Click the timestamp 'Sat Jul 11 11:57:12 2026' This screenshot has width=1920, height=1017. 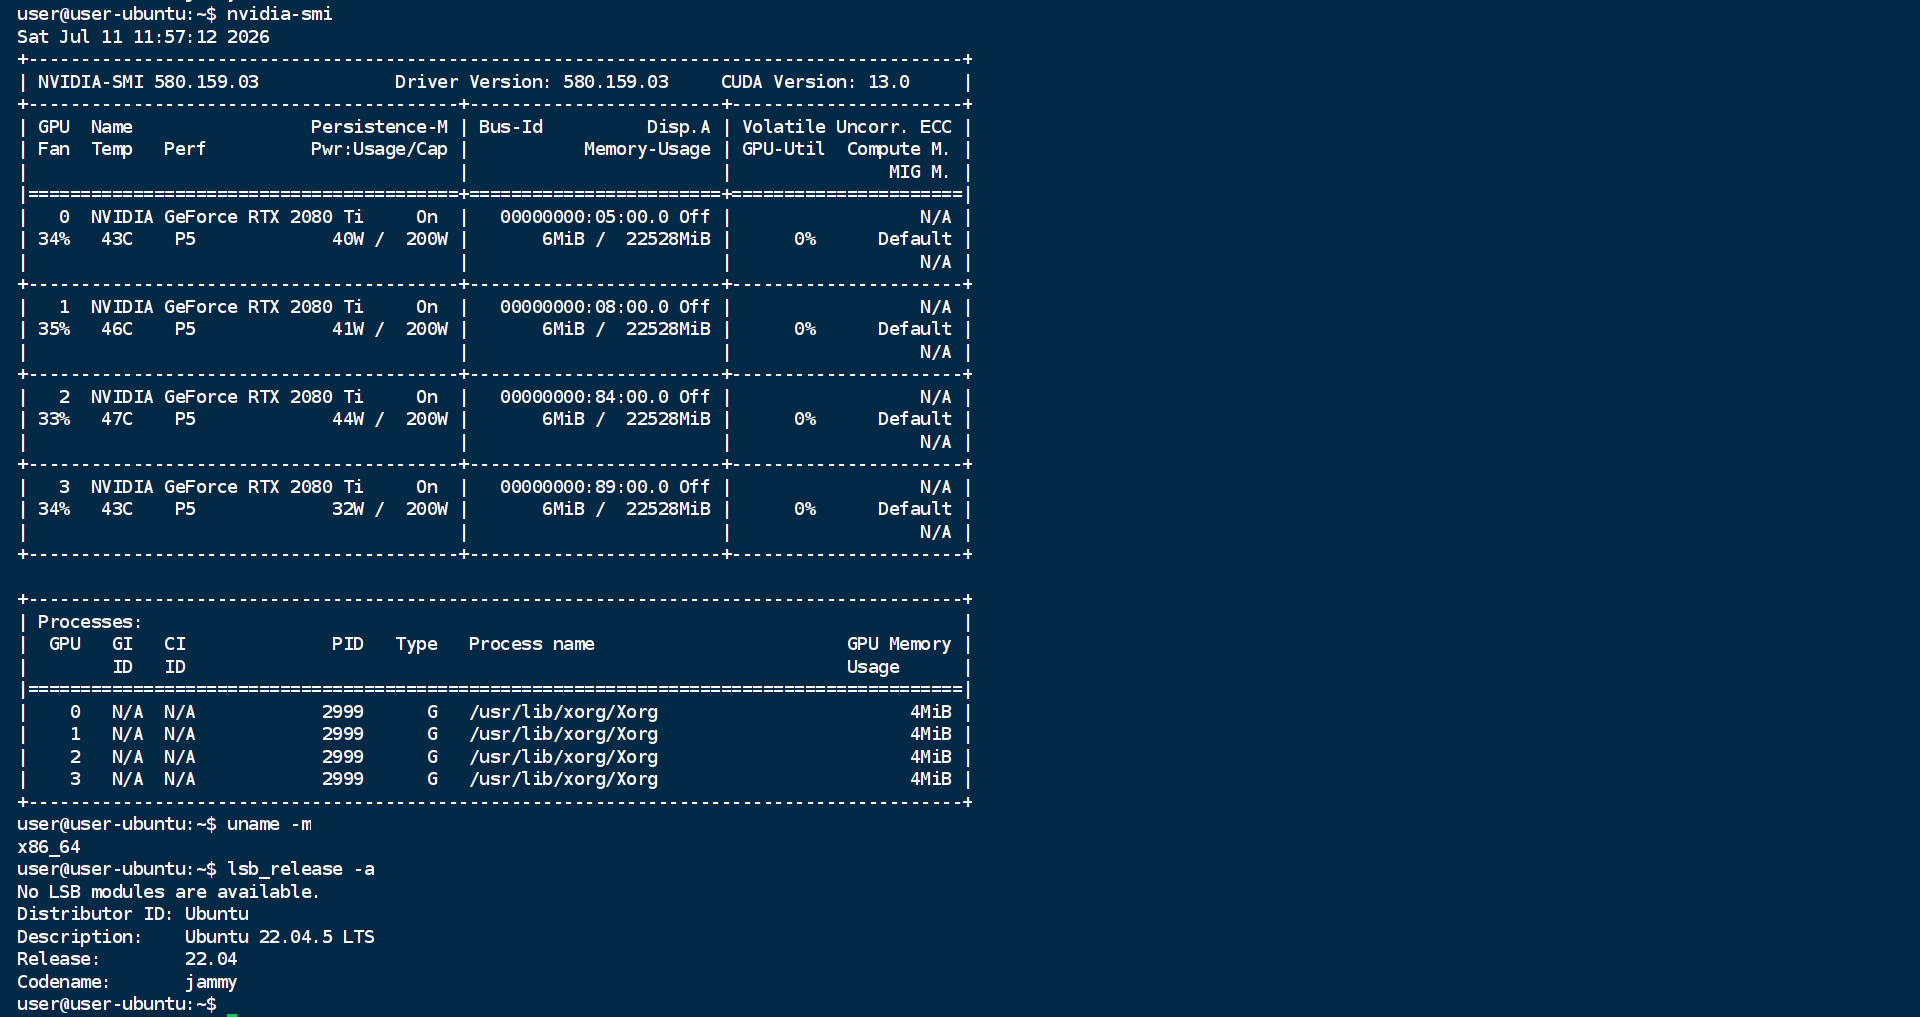[x=143, y=37]
